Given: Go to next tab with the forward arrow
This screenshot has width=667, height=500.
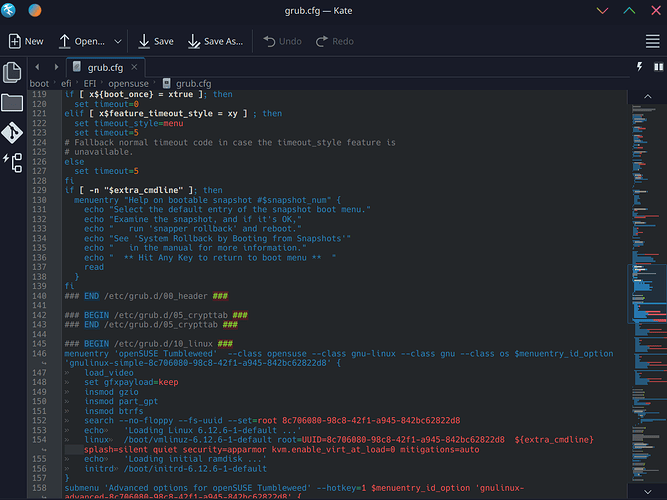Looking at the screenshot, I should (56, 67).
